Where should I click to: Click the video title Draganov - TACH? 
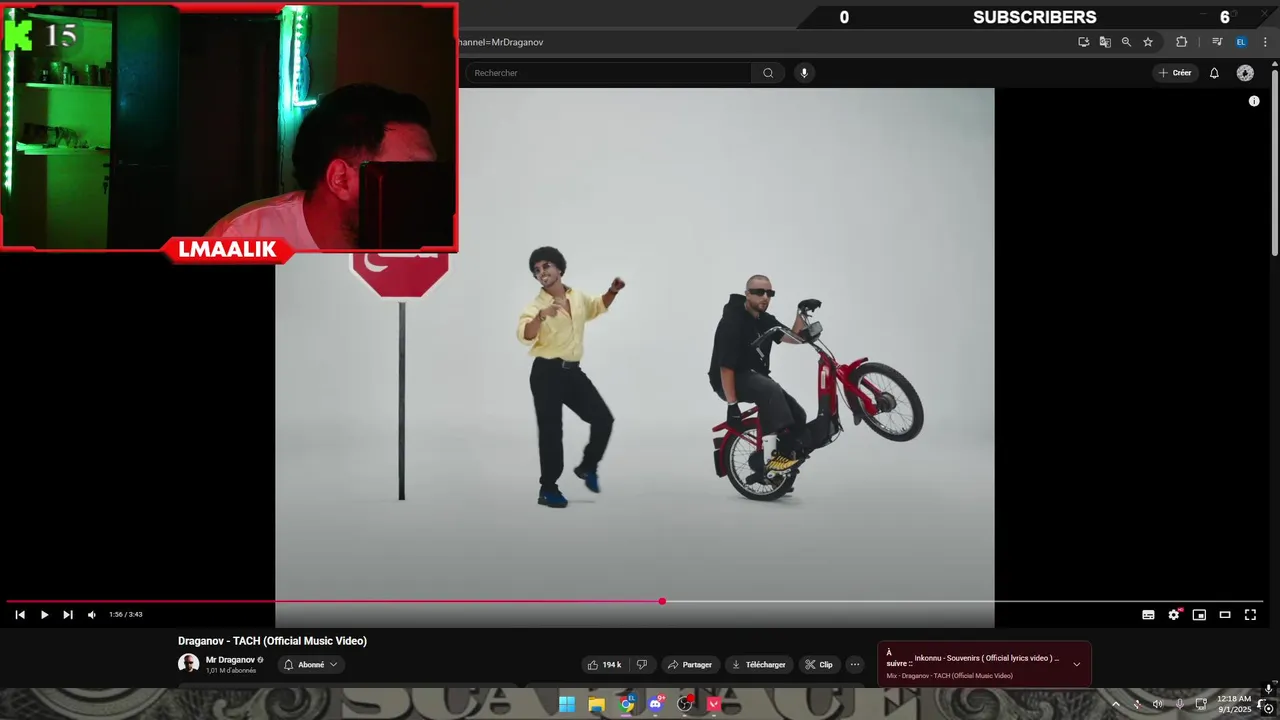pyautogui.click(x=272, y=641)
